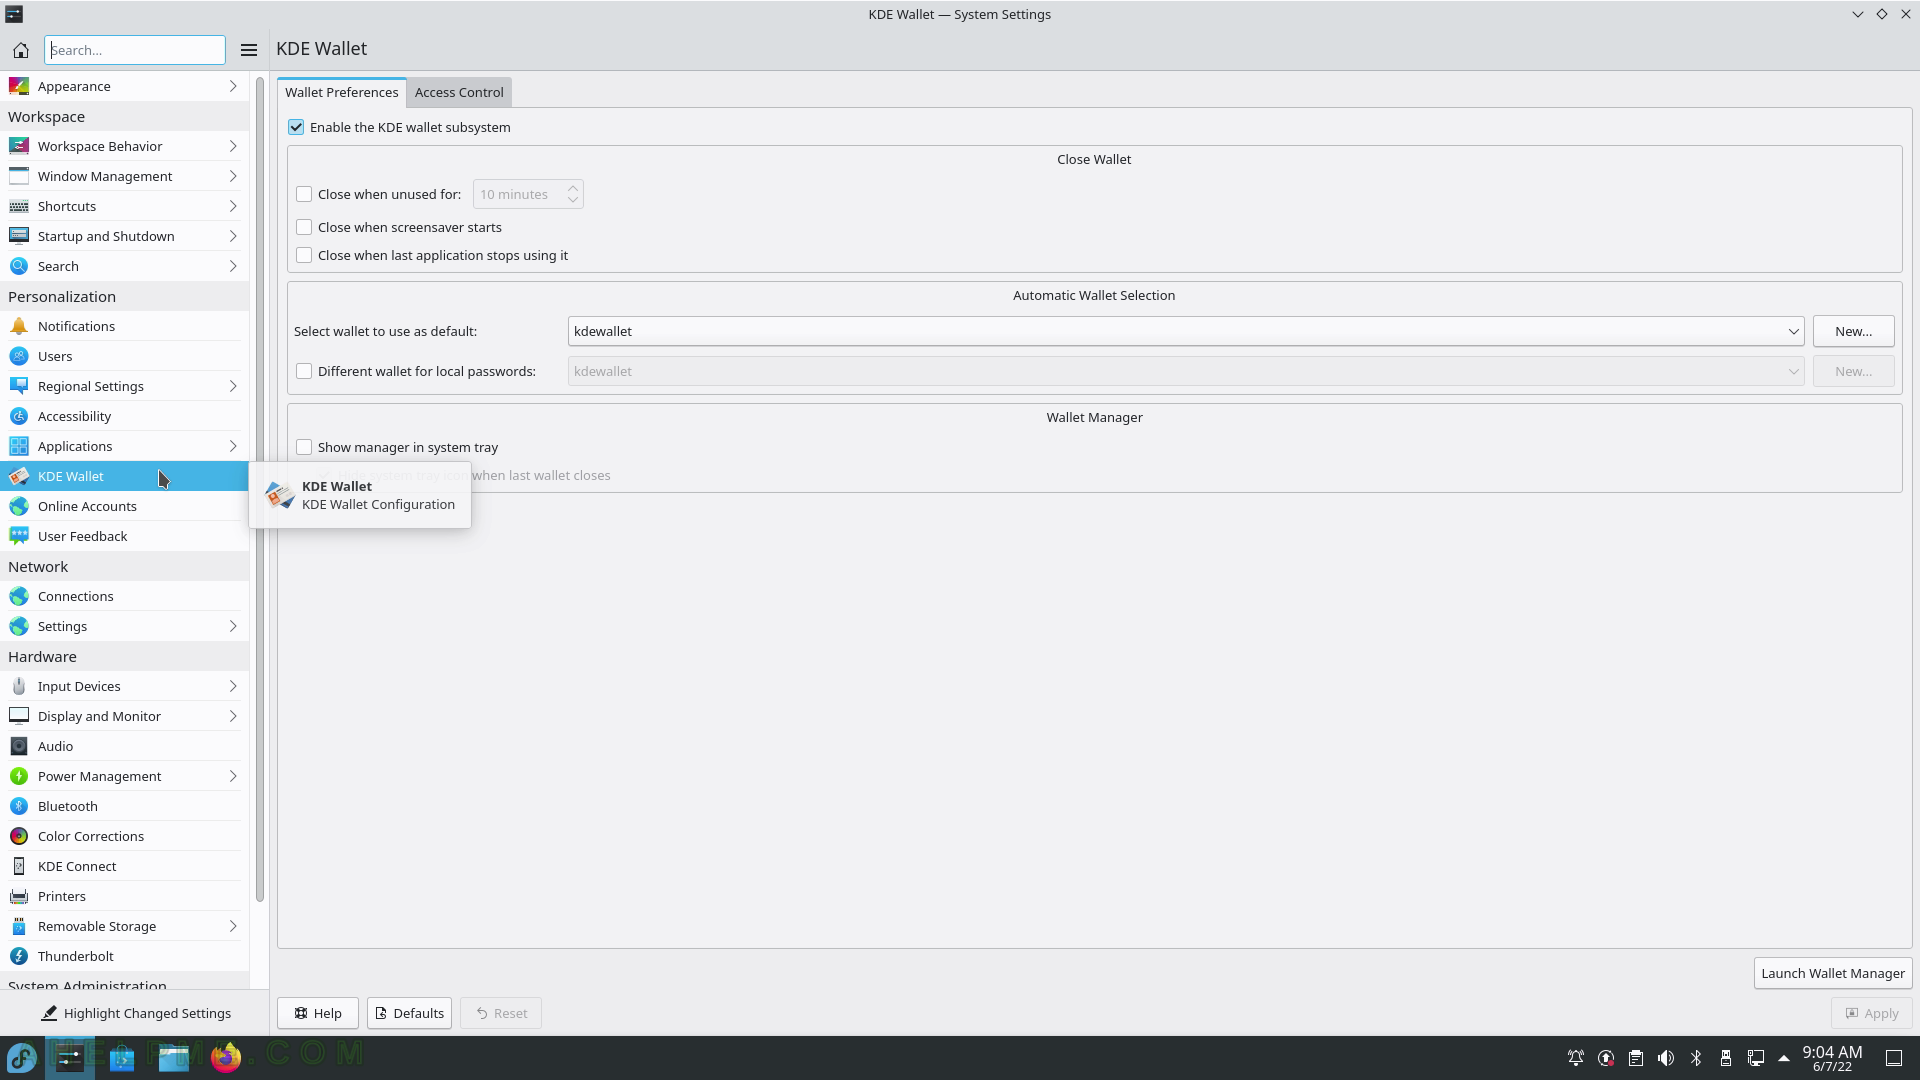1920x1080 pixels.
Task: Expand the Applications category chevron
Action: [233, 446]
